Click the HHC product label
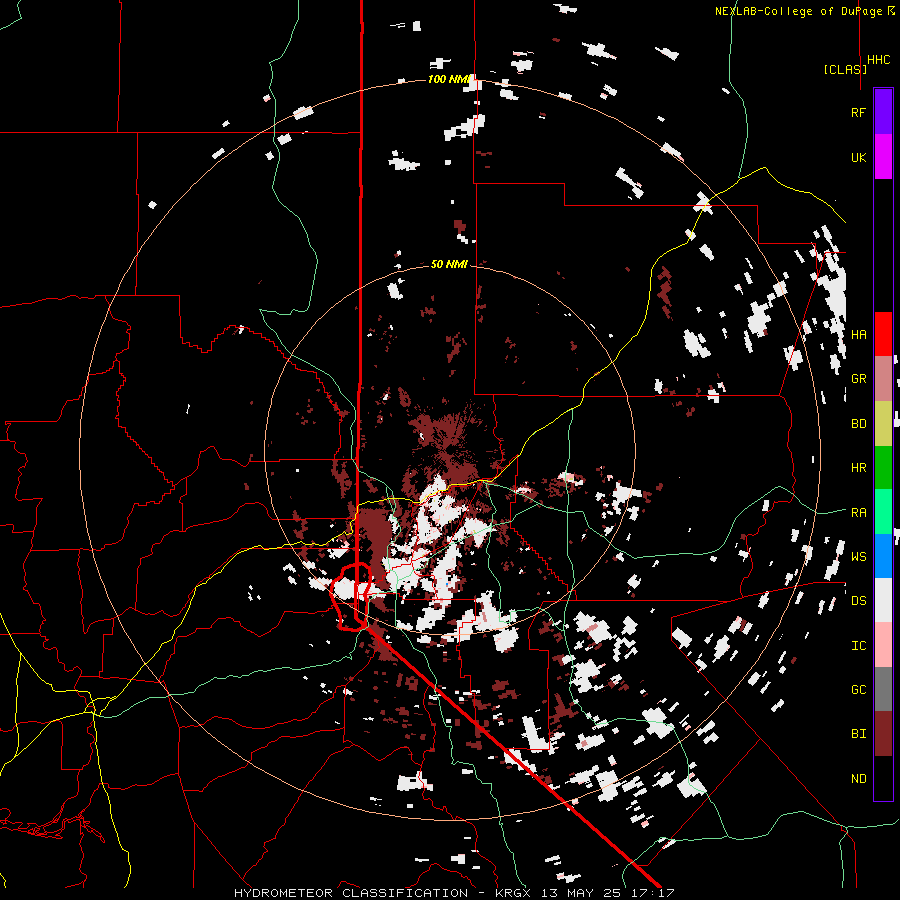900x900 pixels. click(x=879, y=60)
